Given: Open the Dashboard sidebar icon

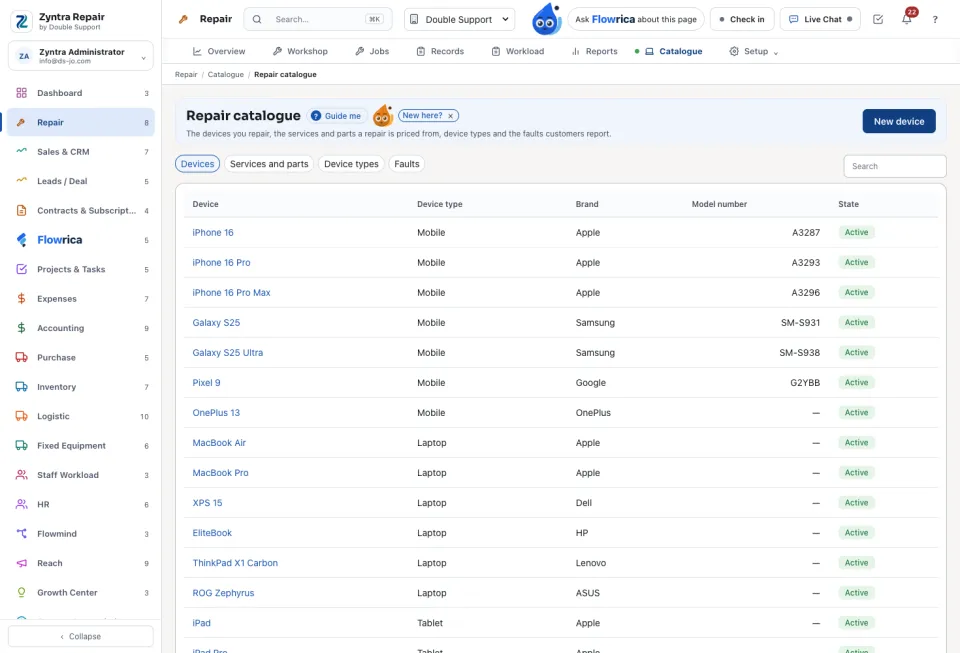Looking at the screenshot, I should click(x=21, y=93).
